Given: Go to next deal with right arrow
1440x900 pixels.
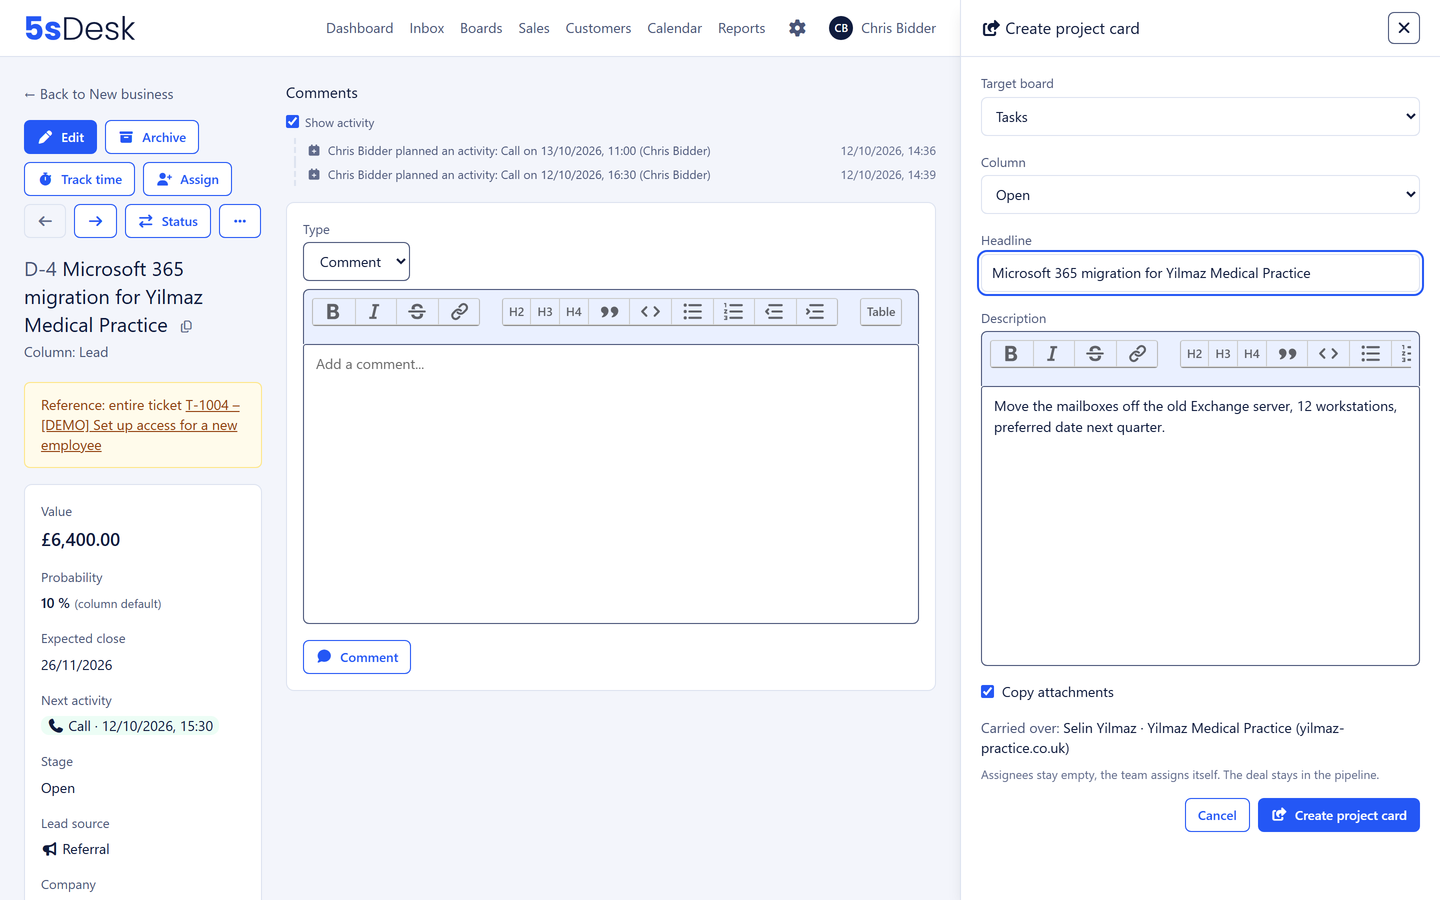Looking at the screenshot, I should pos(95,221).
